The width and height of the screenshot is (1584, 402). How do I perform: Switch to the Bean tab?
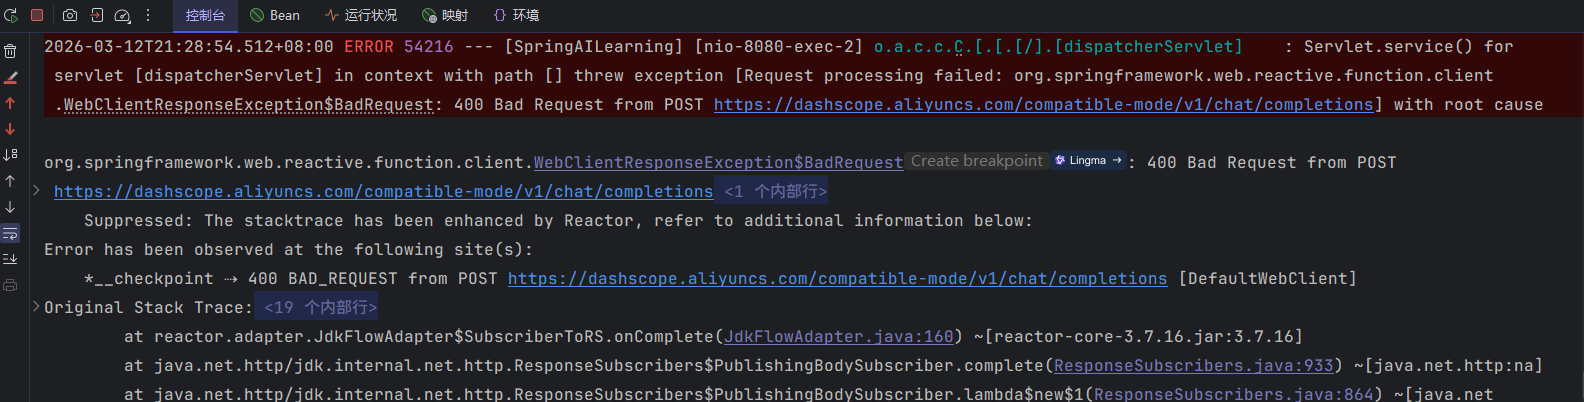coord(275,15)
